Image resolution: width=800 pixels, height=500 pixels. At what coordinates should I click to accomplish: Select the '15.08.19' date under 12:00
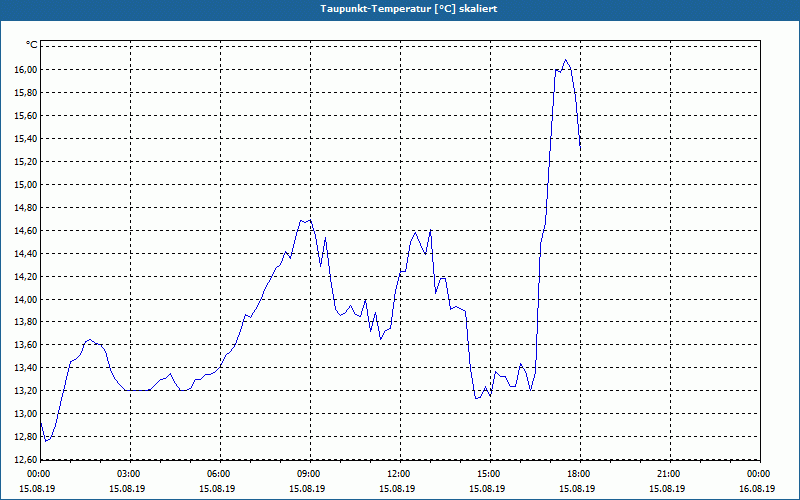click(397, 489)
